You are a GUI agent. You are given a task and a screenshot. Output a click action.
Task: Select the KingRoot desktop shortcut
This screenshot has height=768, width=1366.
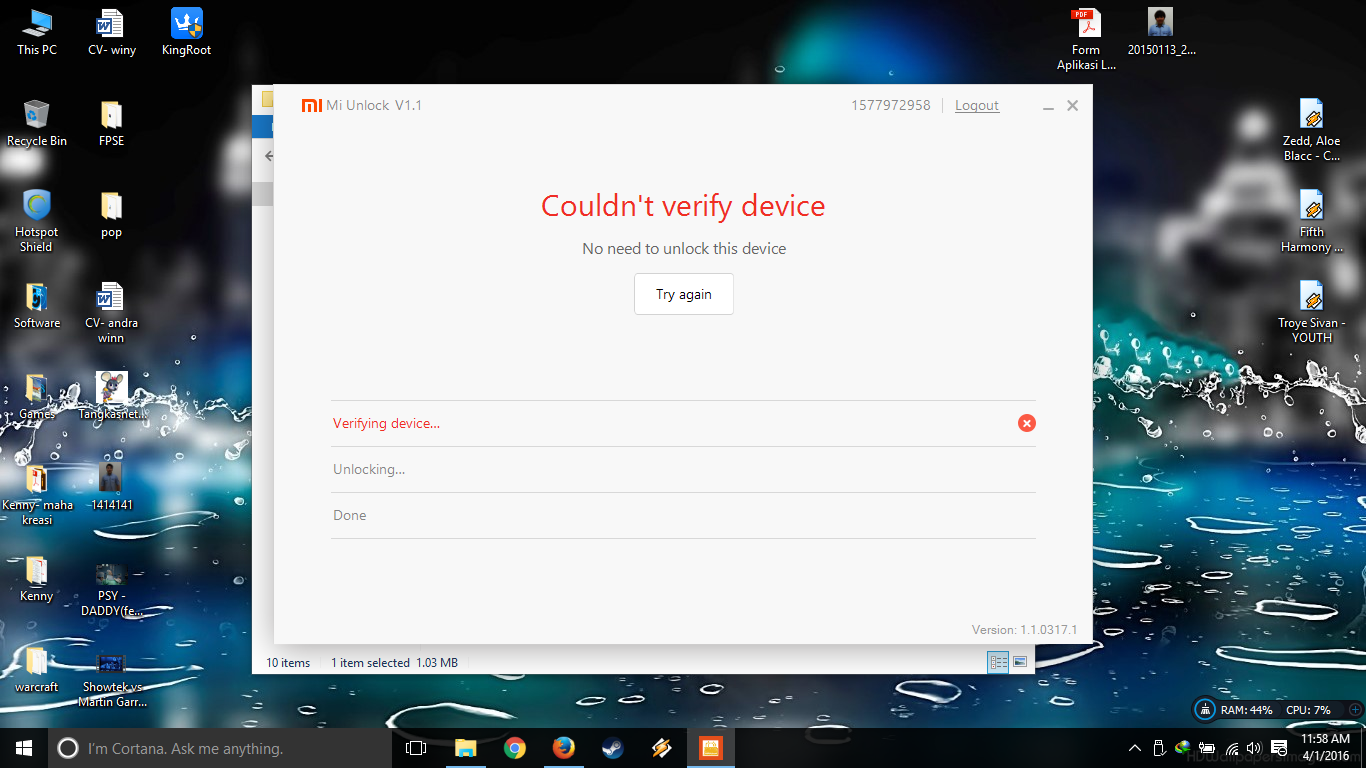[x=186, y=32]
